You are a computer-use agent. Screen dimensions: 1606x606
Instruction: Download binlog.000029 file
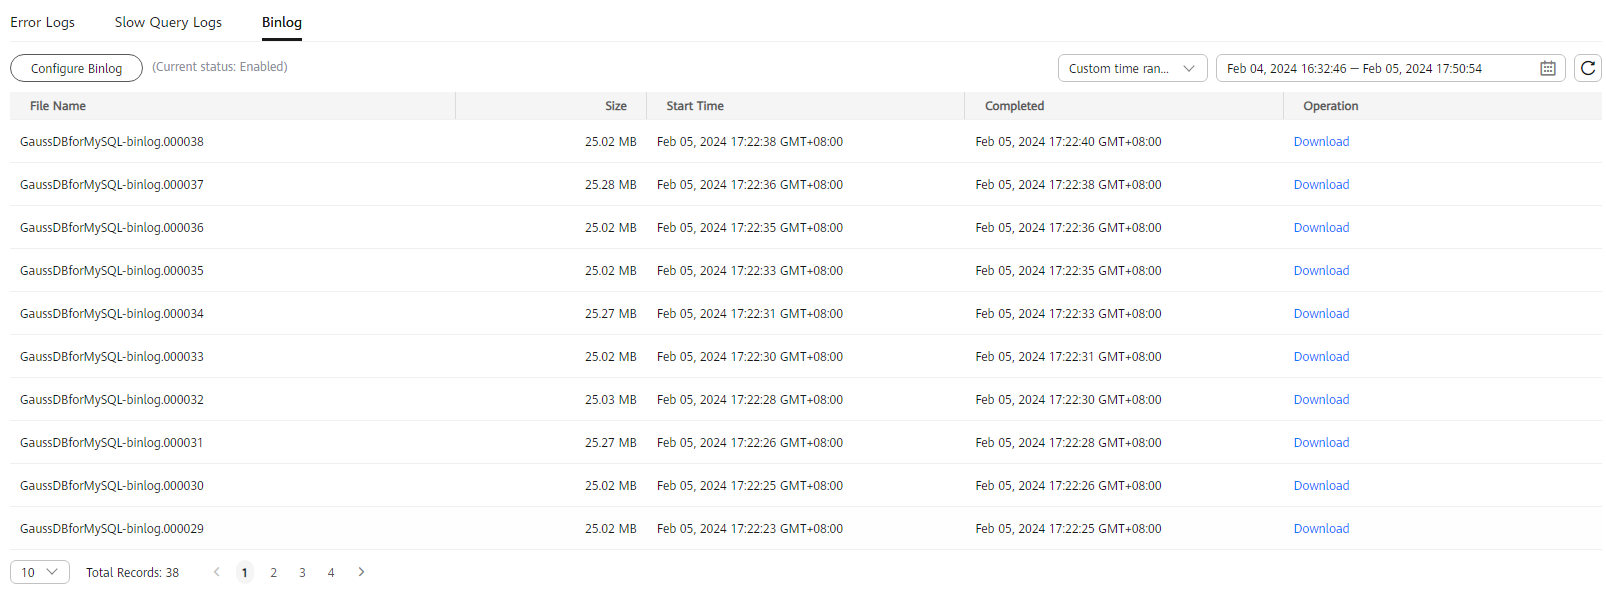pos(1321,529)
